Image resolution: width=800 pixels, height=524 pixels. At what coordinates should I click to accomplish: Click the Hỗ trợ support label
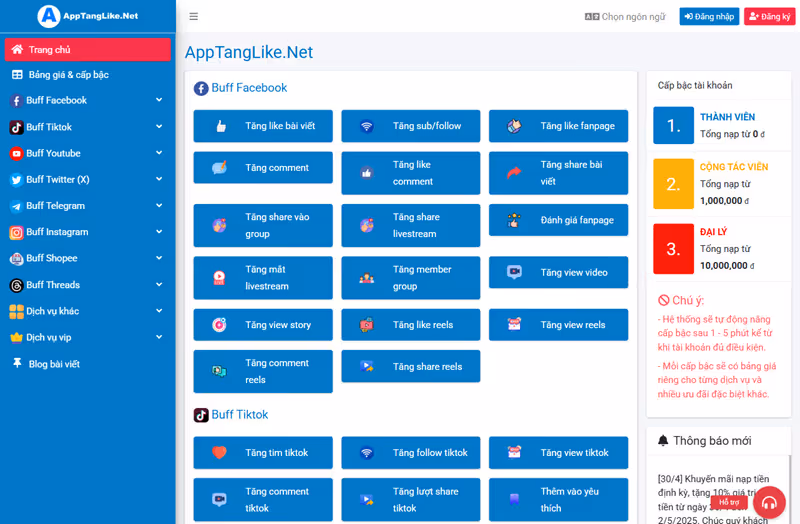729,503
